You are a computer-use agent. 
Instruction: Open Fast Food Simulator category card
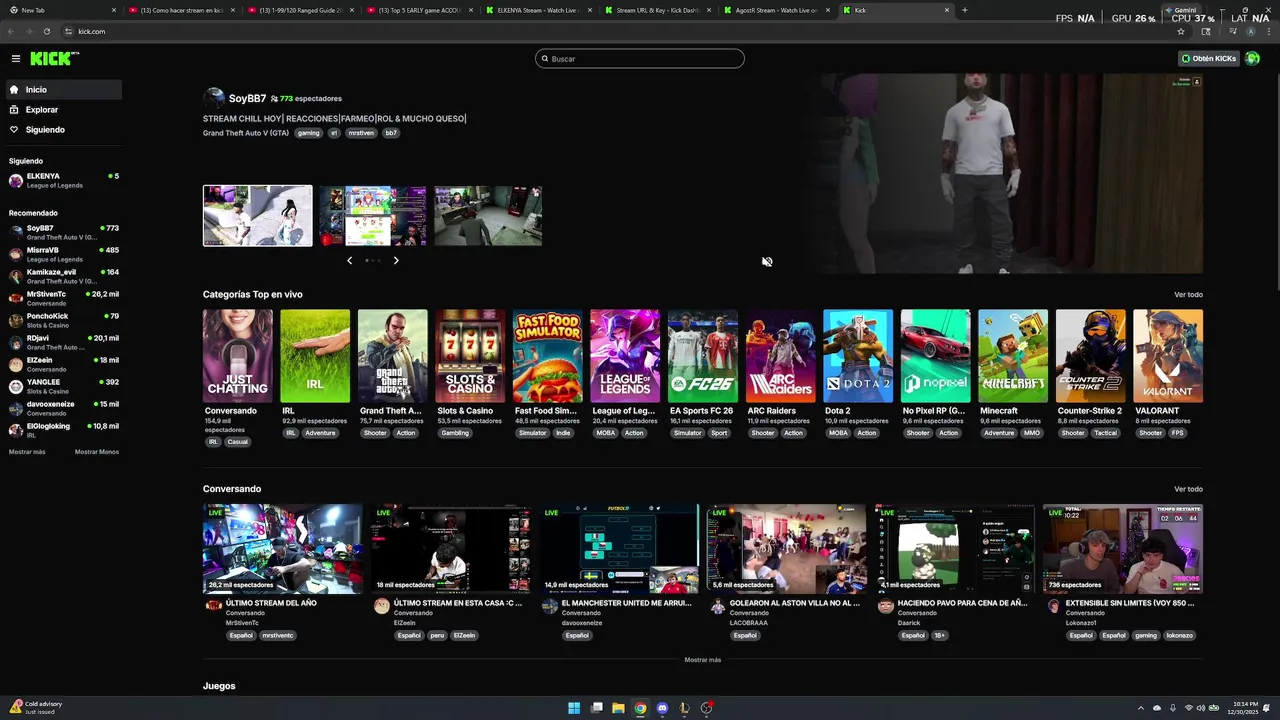[x=548, y=356]
